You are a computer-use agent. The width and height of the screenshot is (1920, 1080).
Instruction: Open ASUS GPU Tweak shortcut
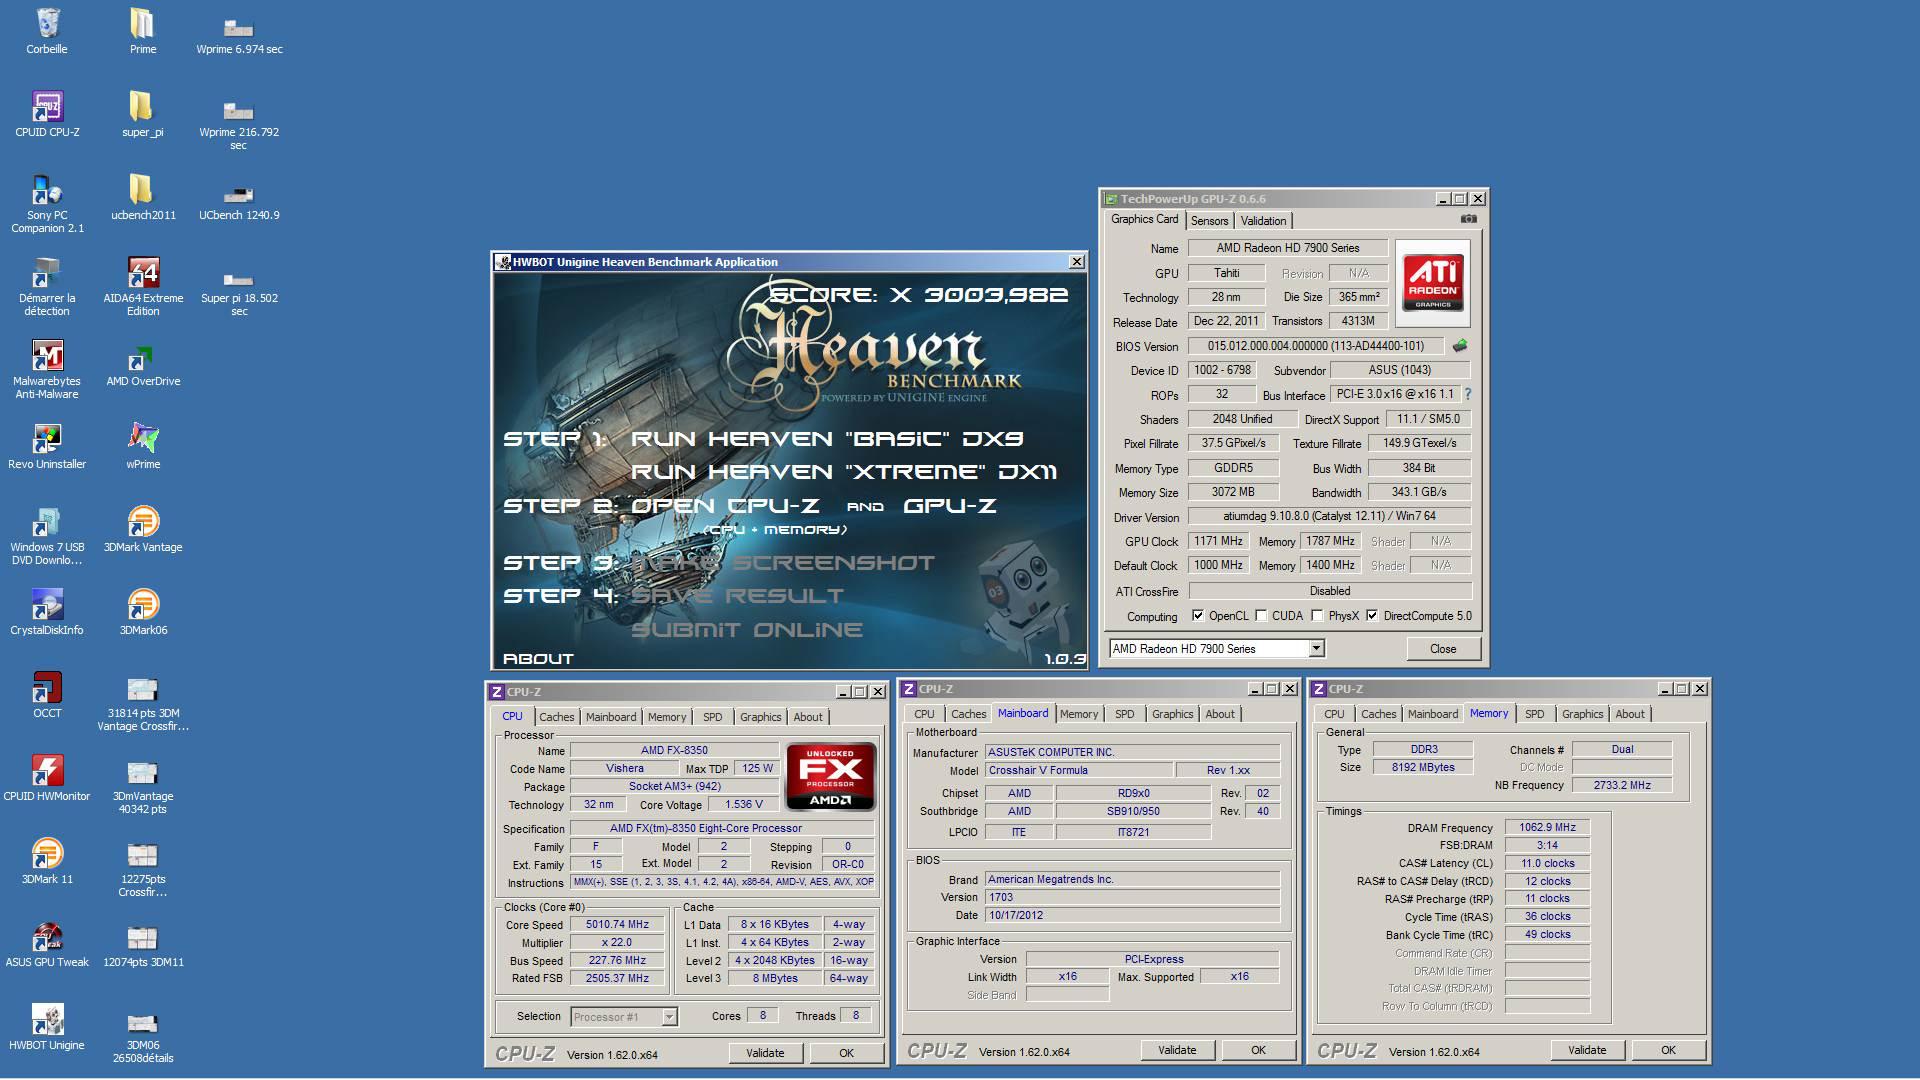pyautogui.click(x=47, y=943)
